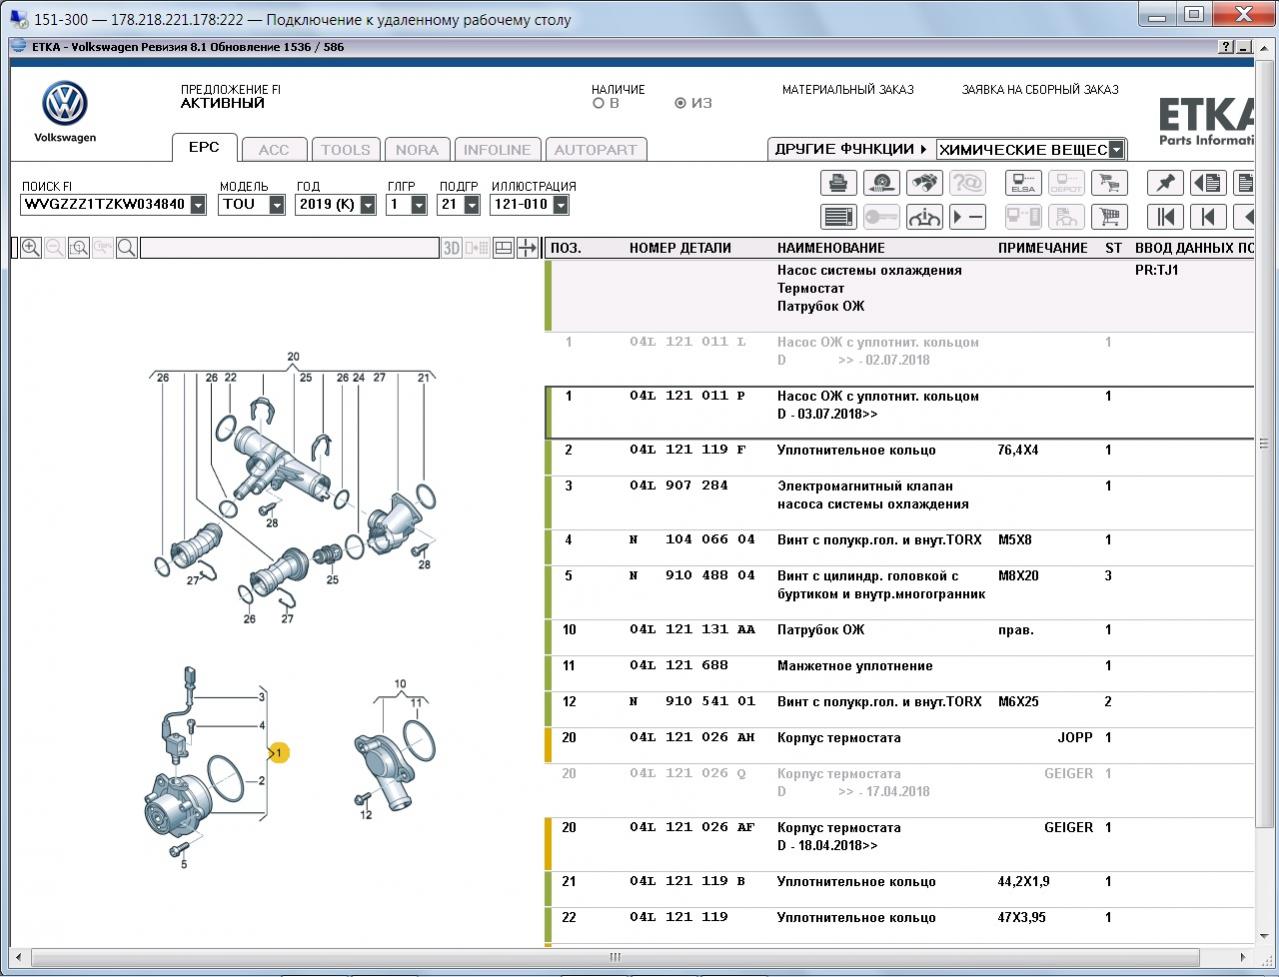Zoom in on the illustration
This screenshot has height=977, width=1279.
[31, 248]
